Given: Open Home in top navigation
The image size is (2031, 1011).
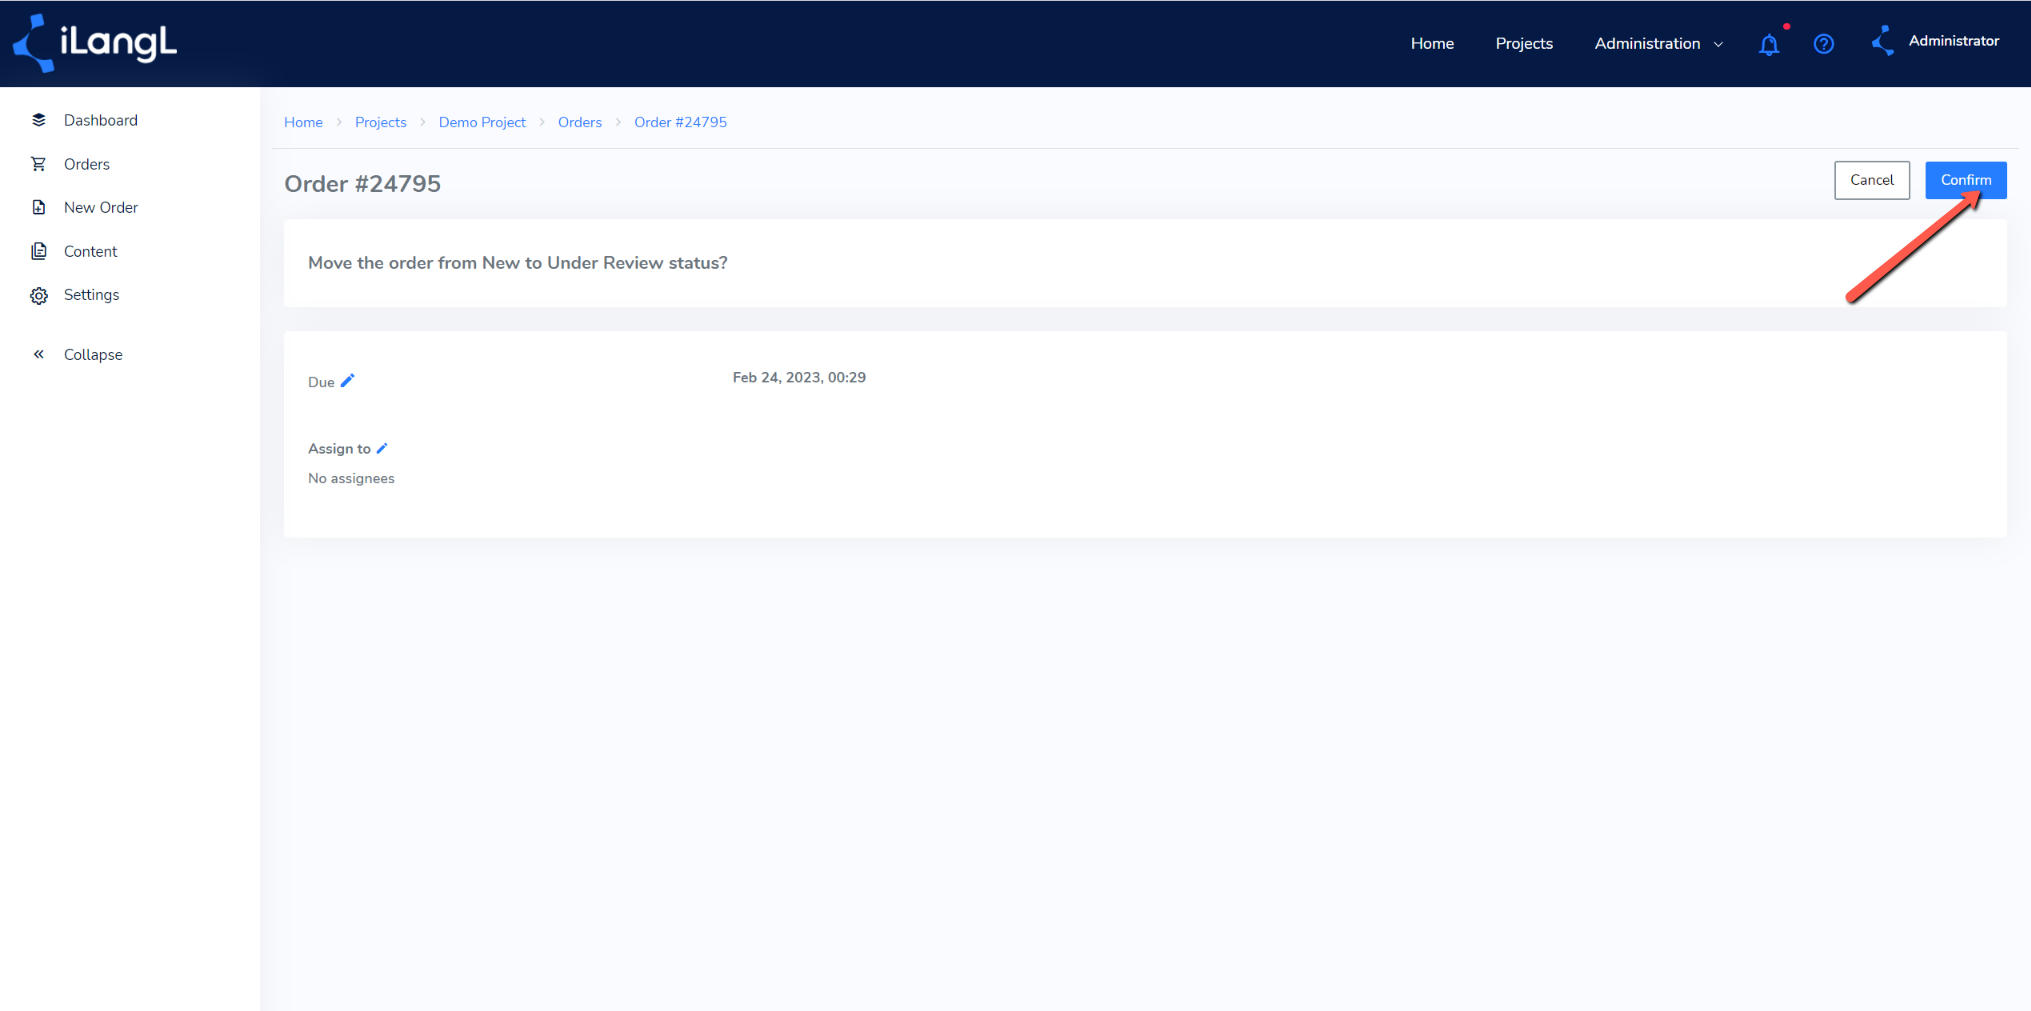Looking at the screenshot, I should click(x=1432, y=43).
